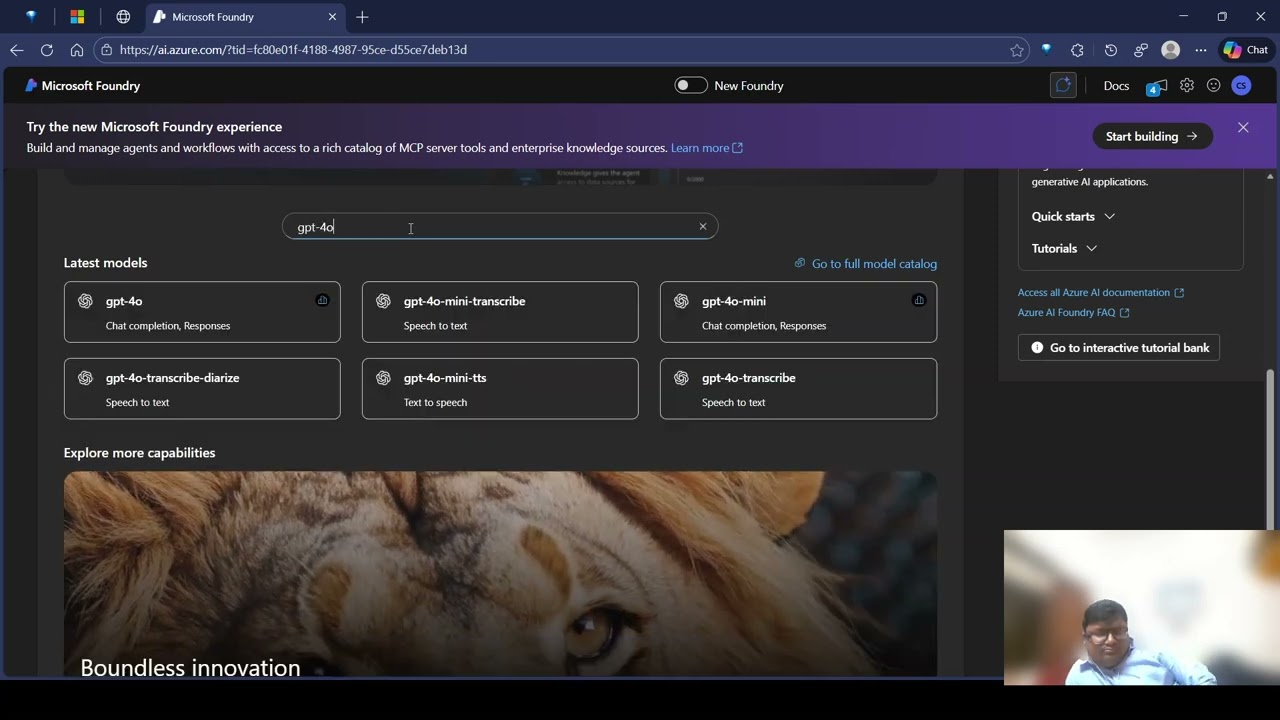The width and height of the screenshot is (1280, 720).
Task: Open the gpt-4o-transcribe model card
Action: tap(798, 389)
